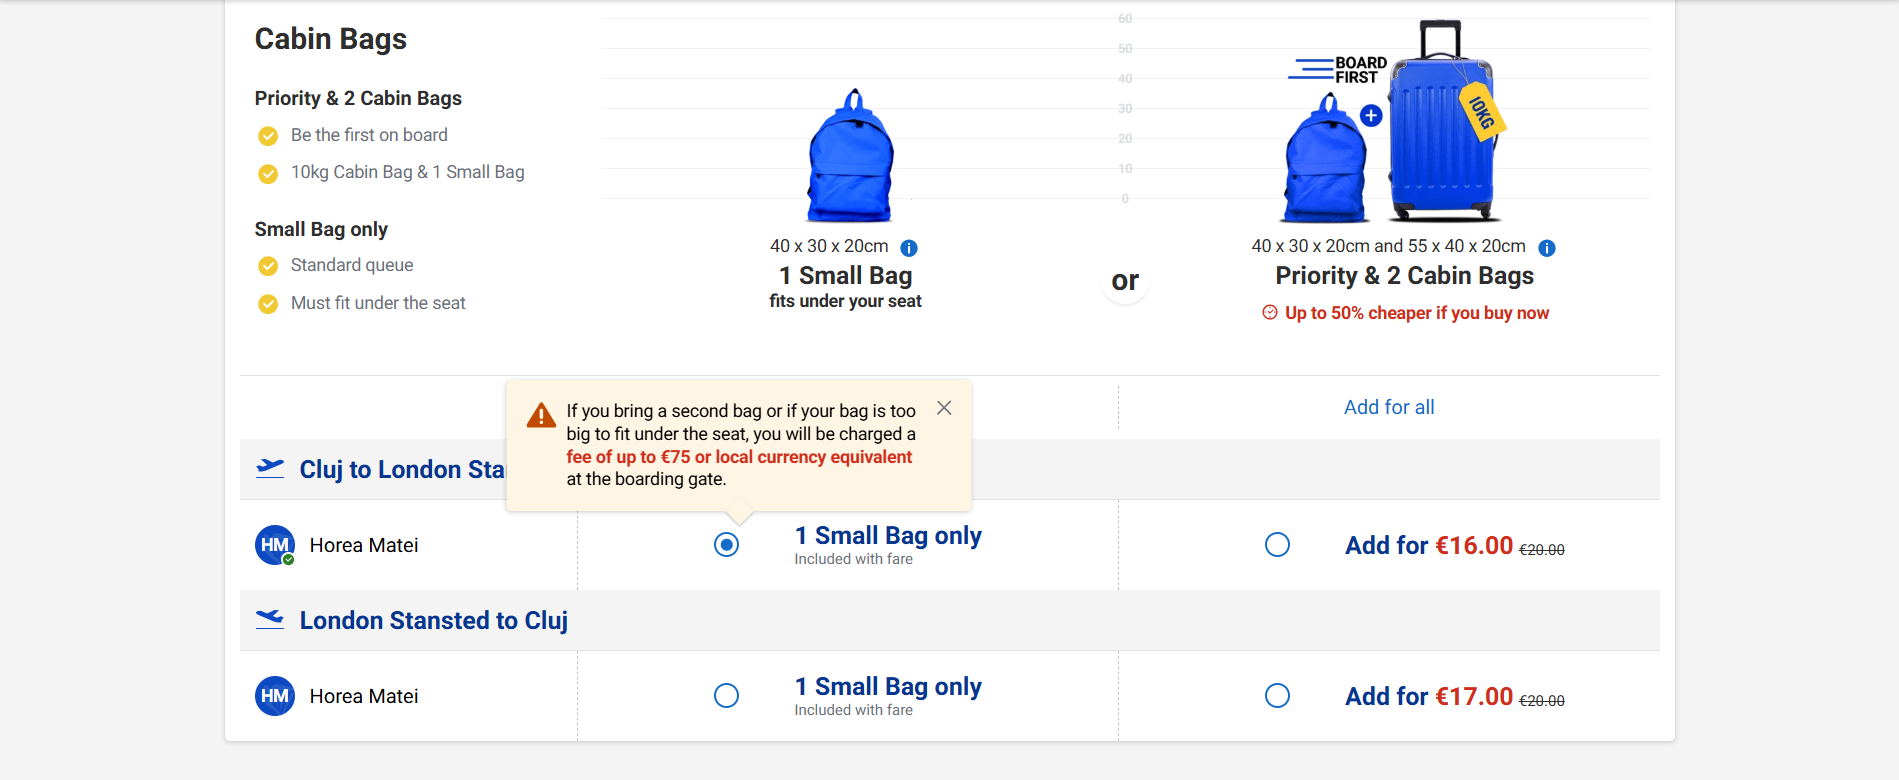Screen dimensions: 1899x780
Task: Click the "Add for all" link
Action: 1389,407
